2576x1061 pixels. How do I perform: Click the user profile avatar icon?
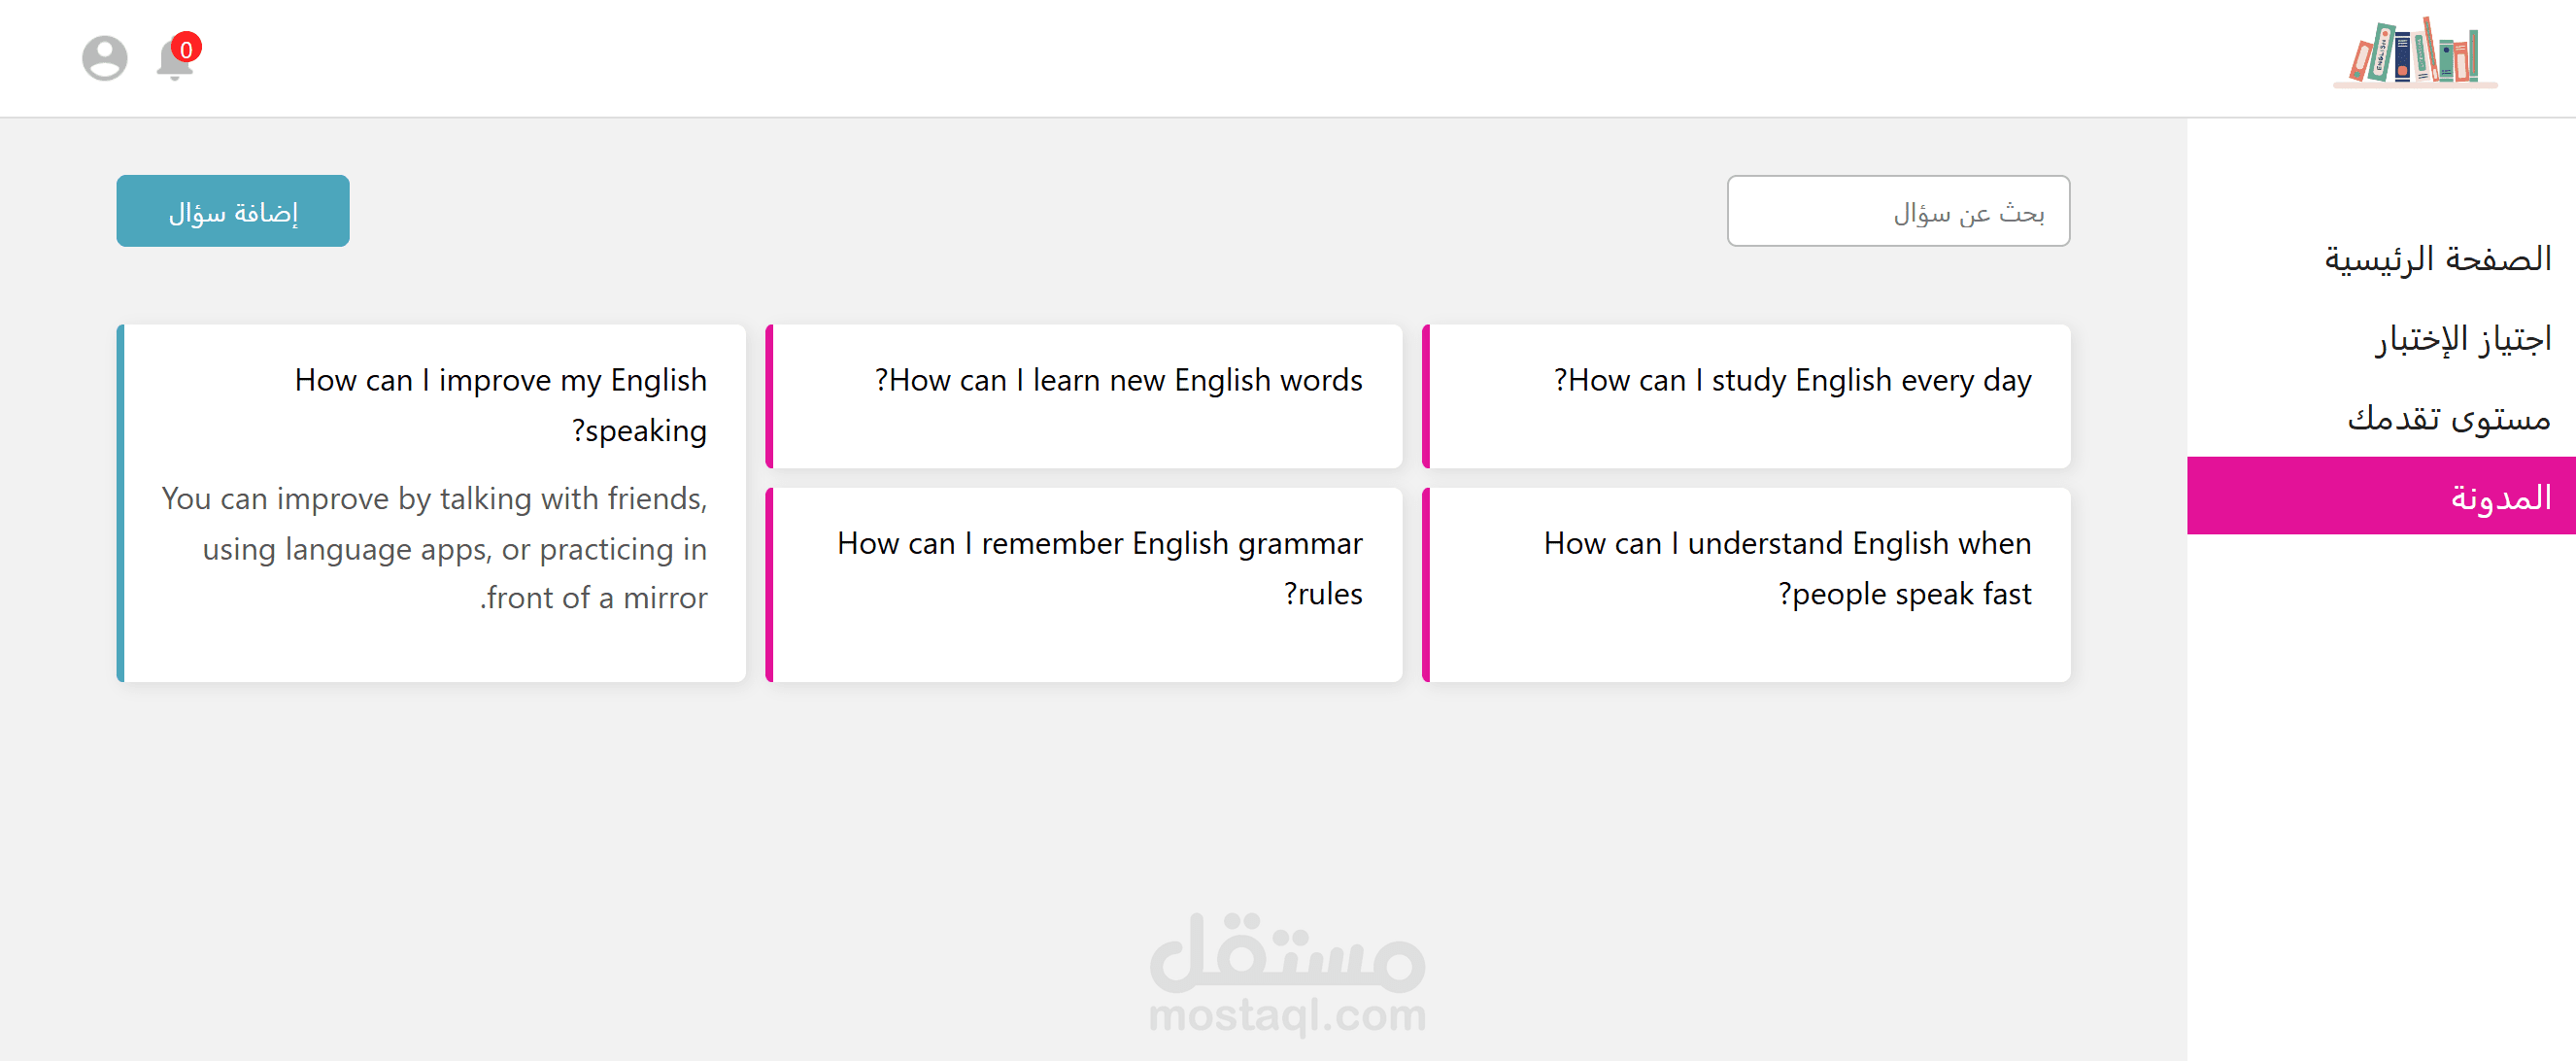click(x=104, y=58)
